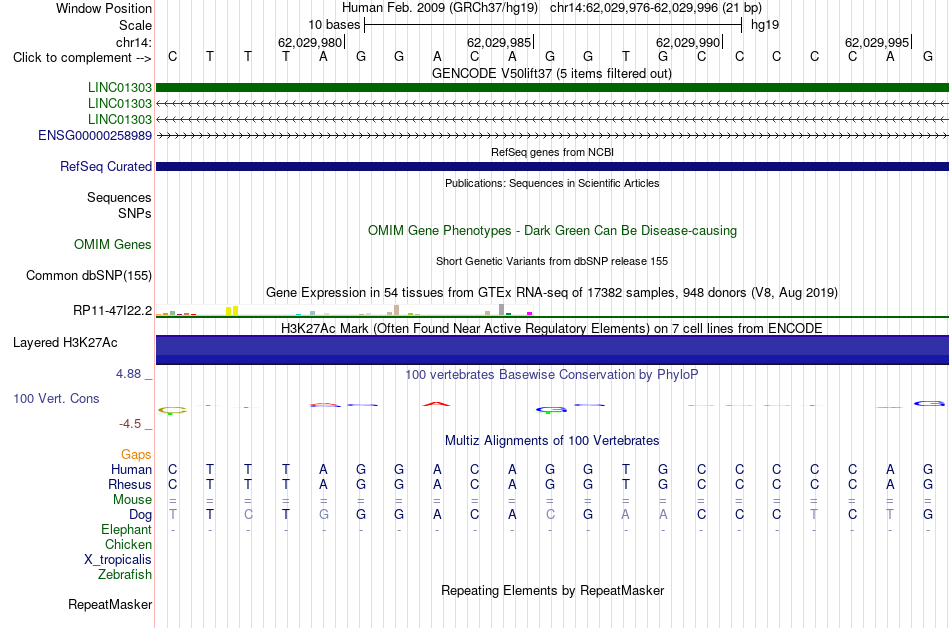
Task: Click the RefSeq Curated track label
Action: click(x=106, y=167)
